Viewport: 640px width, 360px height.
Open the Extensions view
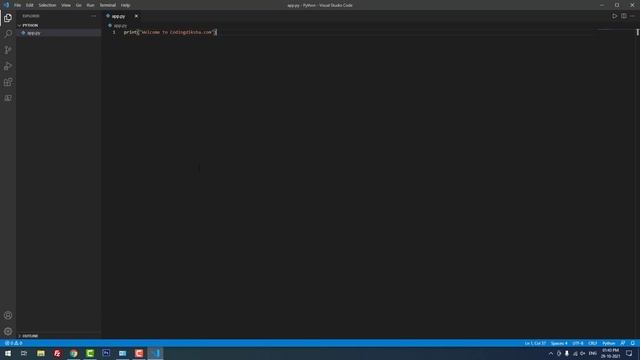point(8,82)
